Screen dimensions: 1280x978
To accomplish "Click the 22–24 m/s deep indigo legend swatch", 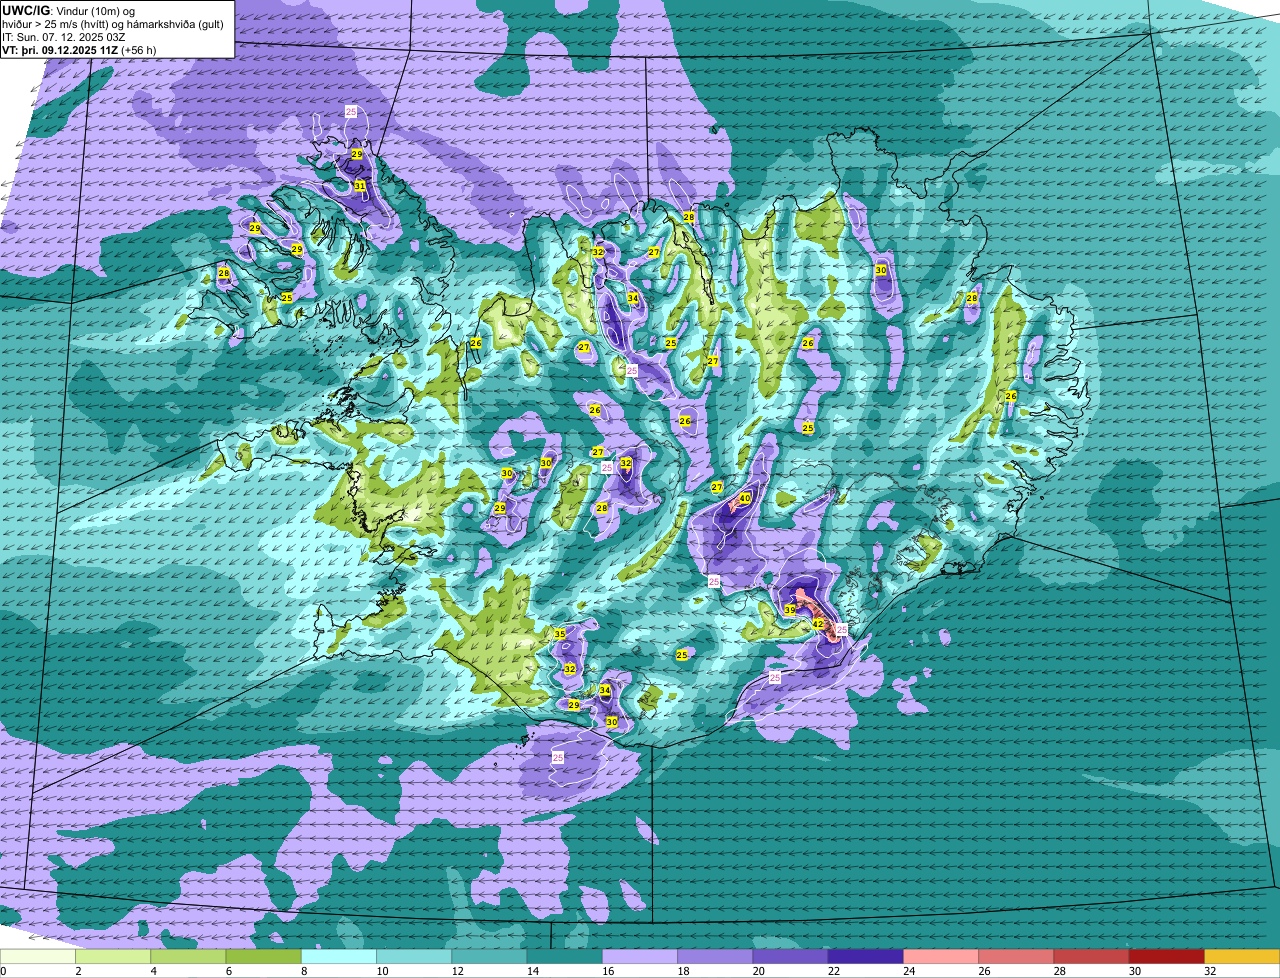I will (866, 957).
